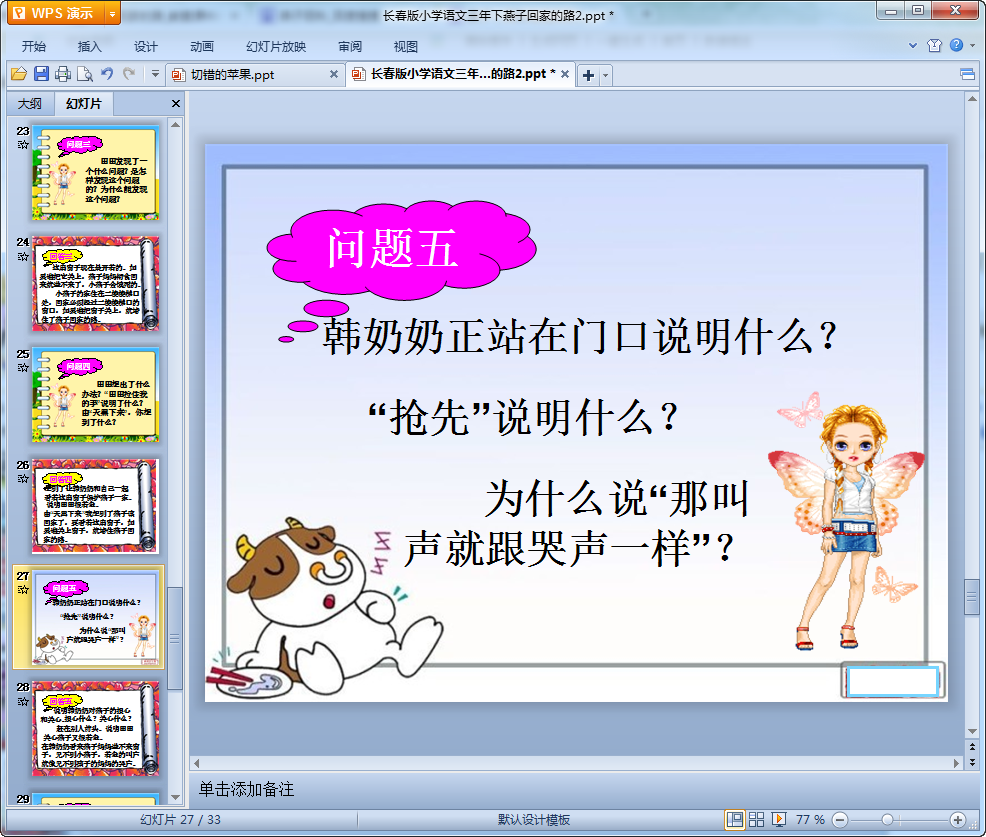Screen dimensions: 986x837
Task: Select slide 25 thumbnail 问题四
Action: coord(96,395)
